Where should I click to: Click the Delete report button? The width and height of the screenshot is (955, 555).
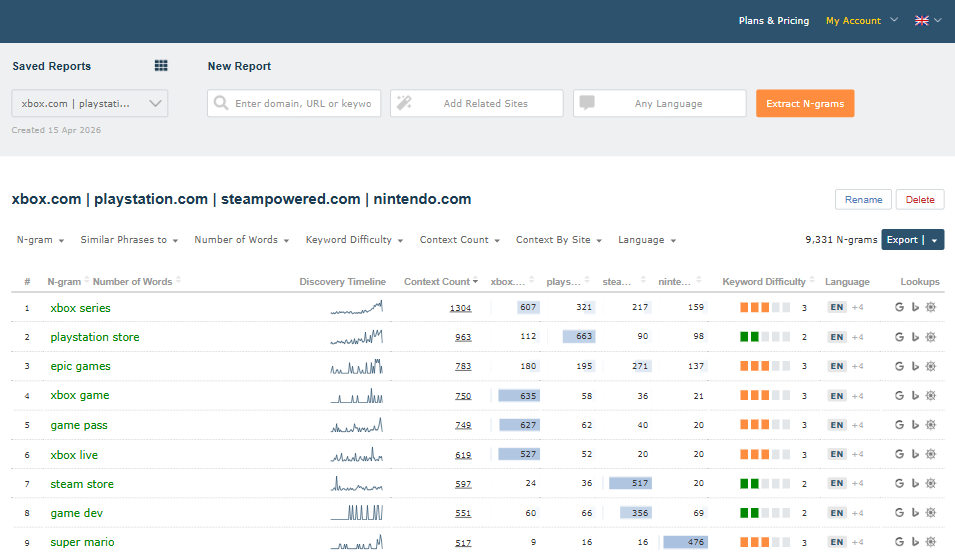(x=920, y=200)
